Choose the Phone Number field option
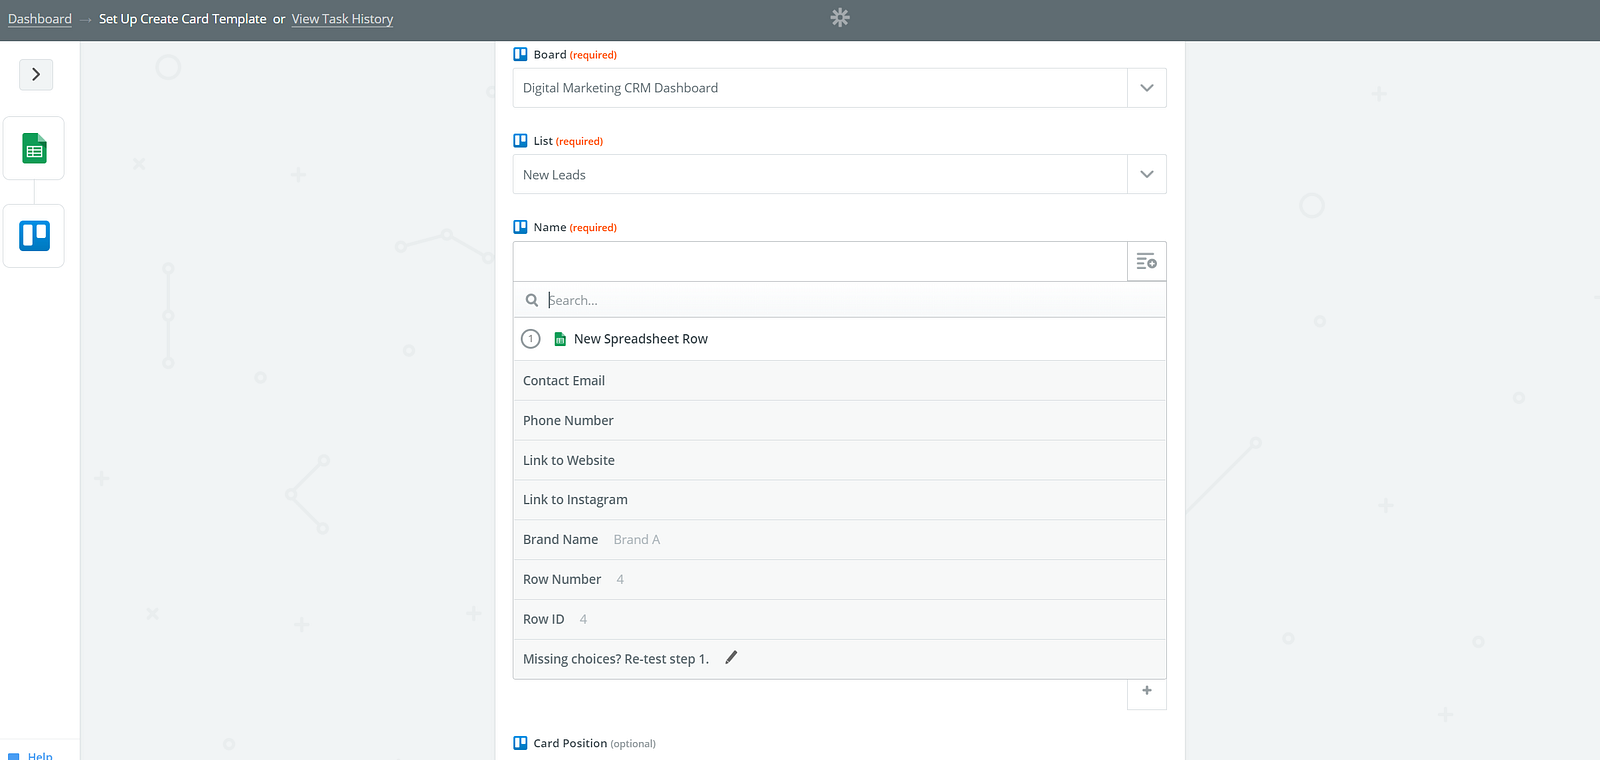The width and height of the screenshot is (1600, 760). coord(568,421)
